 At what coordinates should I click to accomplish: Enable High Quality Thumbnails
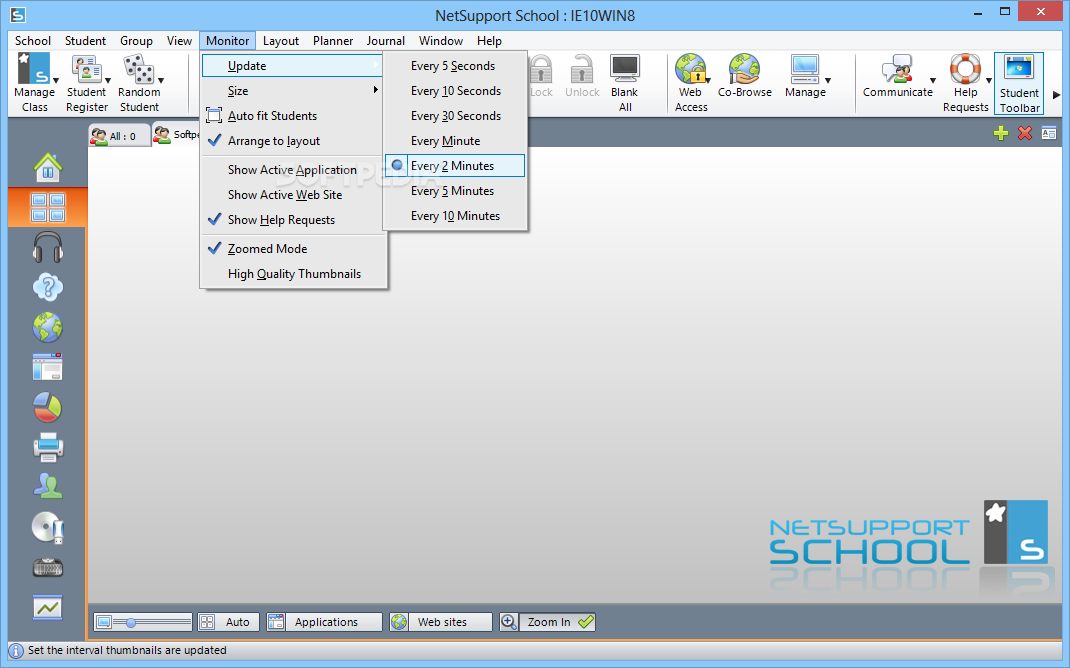293,274
